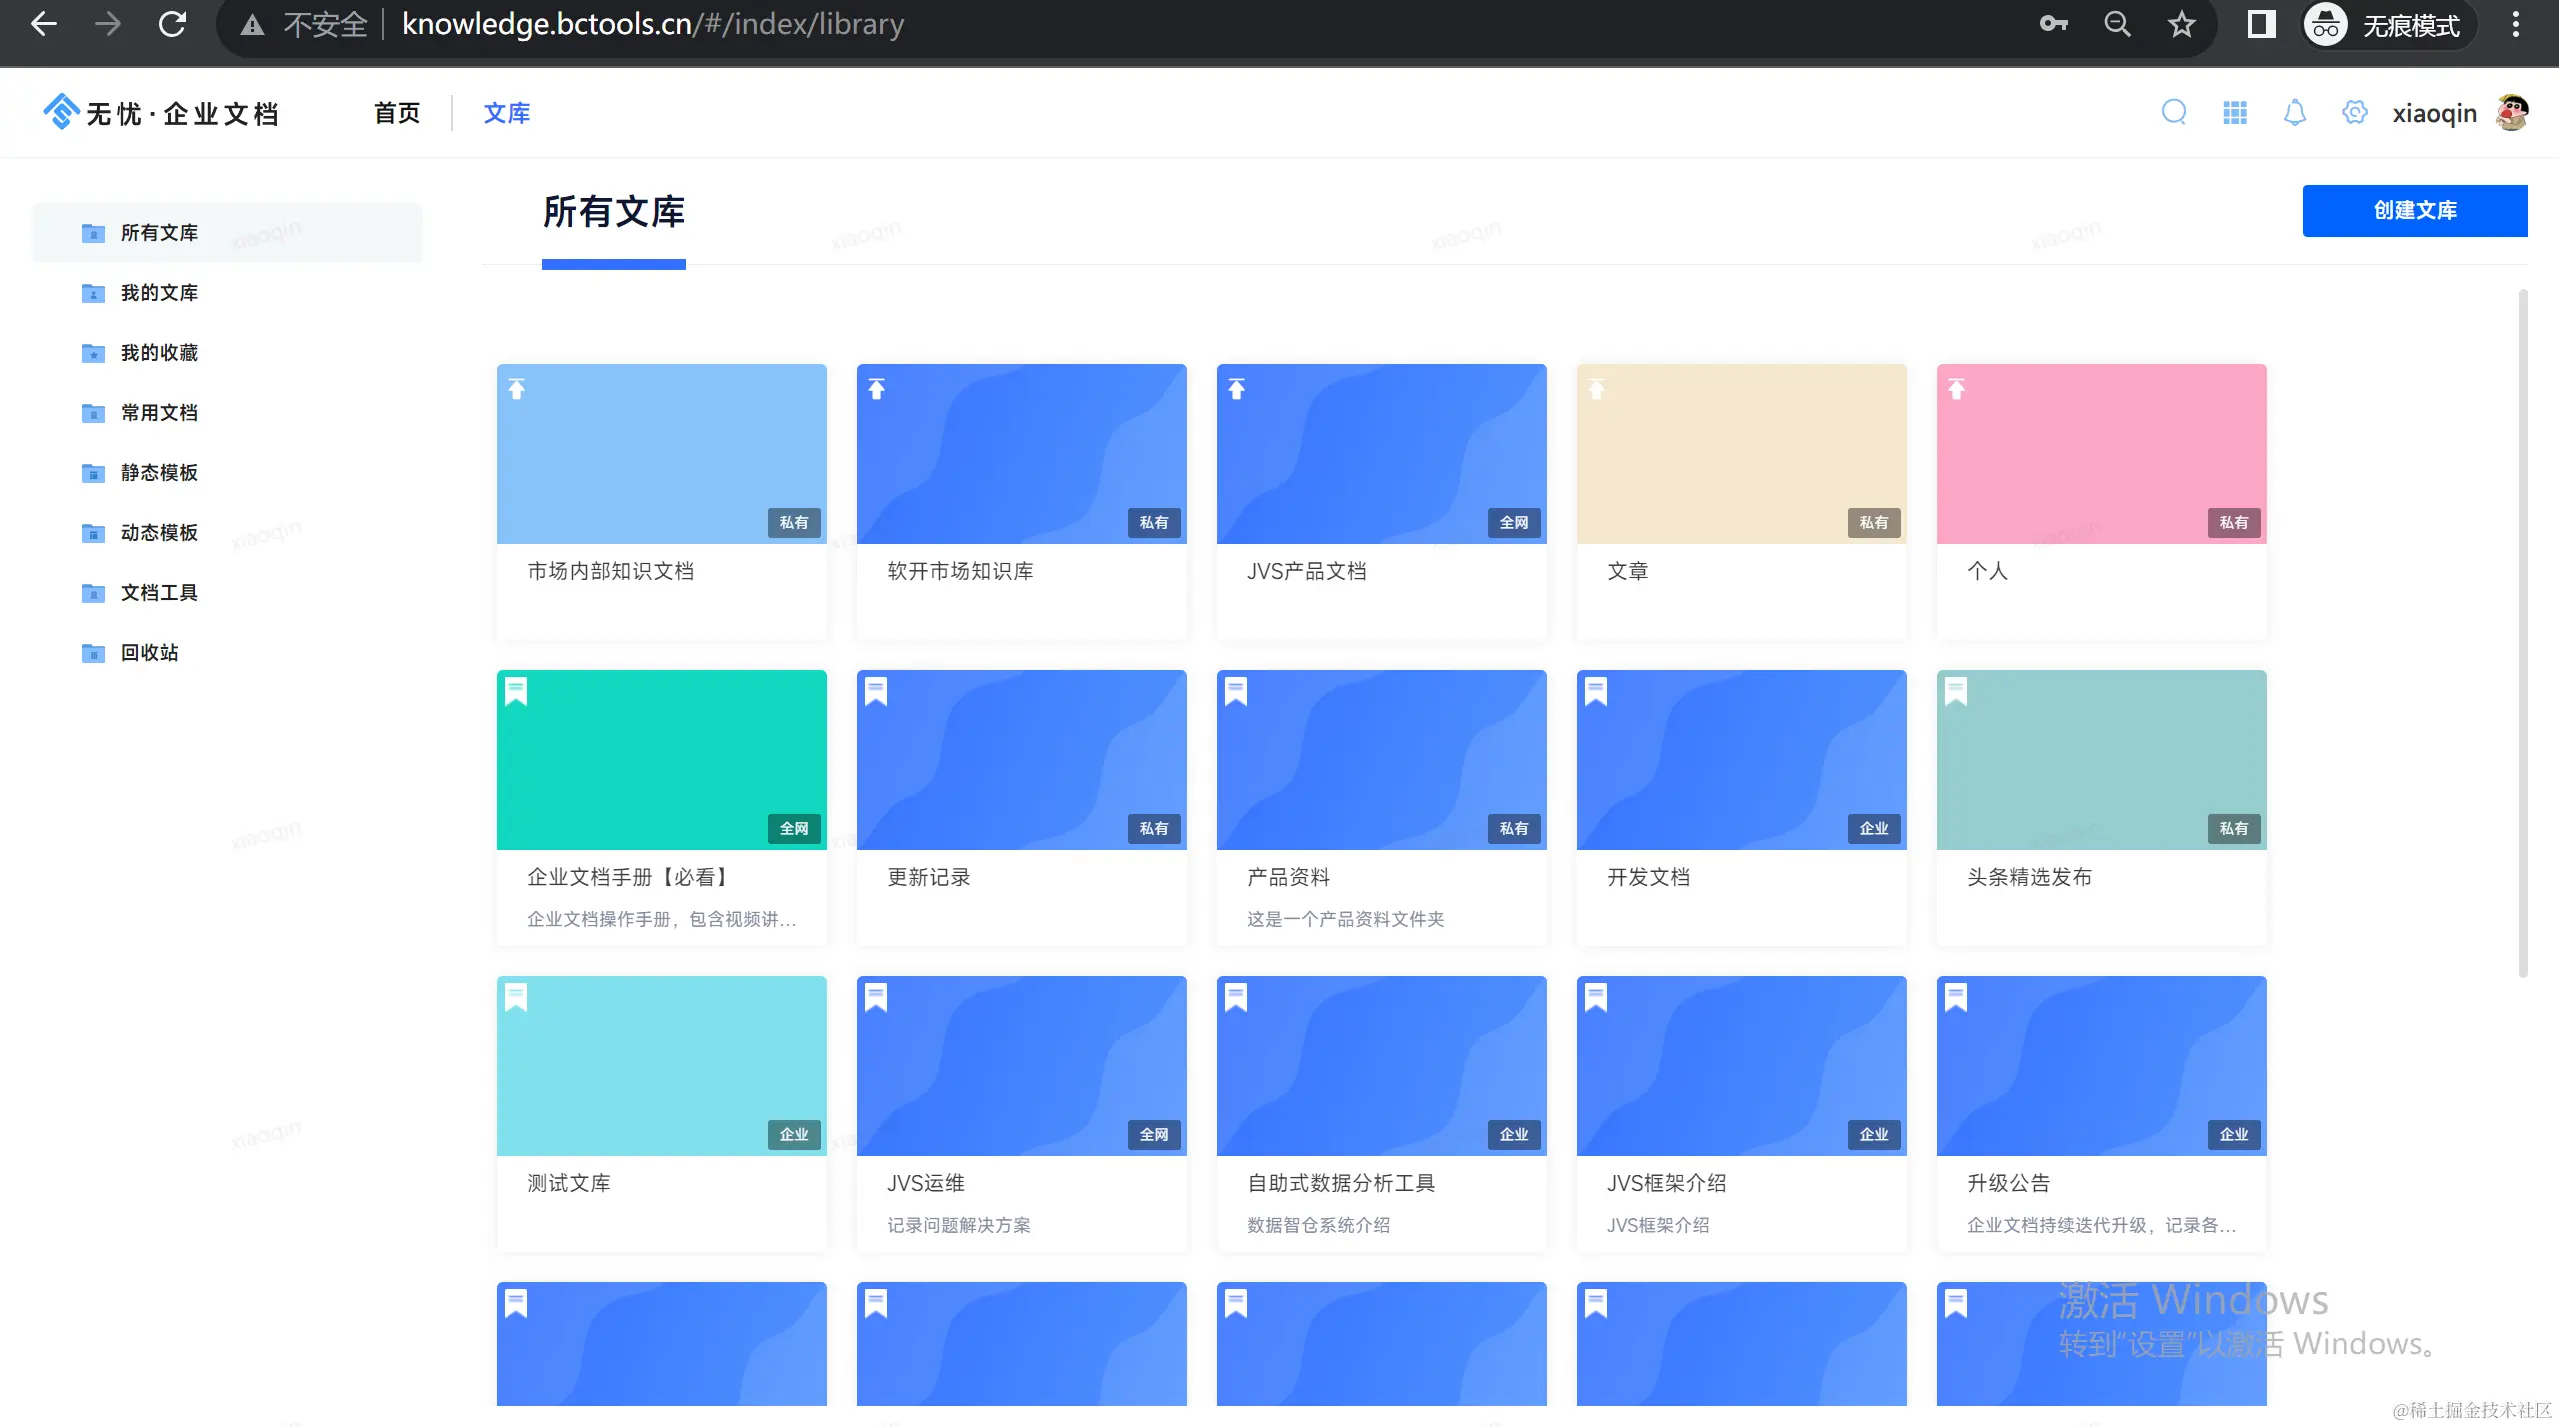Open 回收站 in sidebar
Image resolution: width=2559 pixels, height=1427 pixels.
point(149,653)
